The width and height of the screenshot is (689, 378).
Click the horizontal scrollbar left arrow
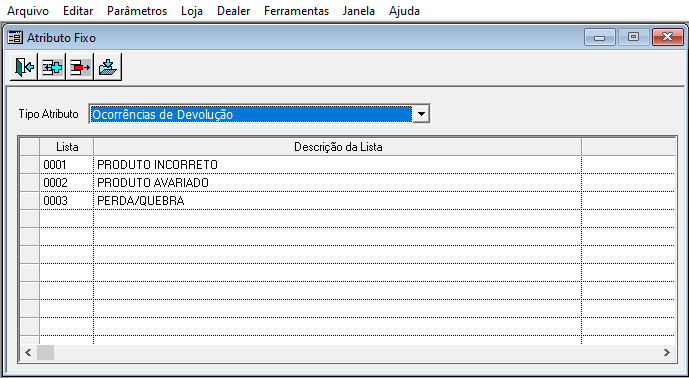28,353
